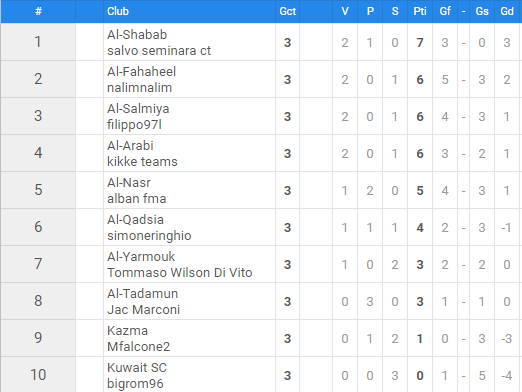522x392 pixels.
Task: Select the Al-Salmiya team row
Action: coord(261,116)
